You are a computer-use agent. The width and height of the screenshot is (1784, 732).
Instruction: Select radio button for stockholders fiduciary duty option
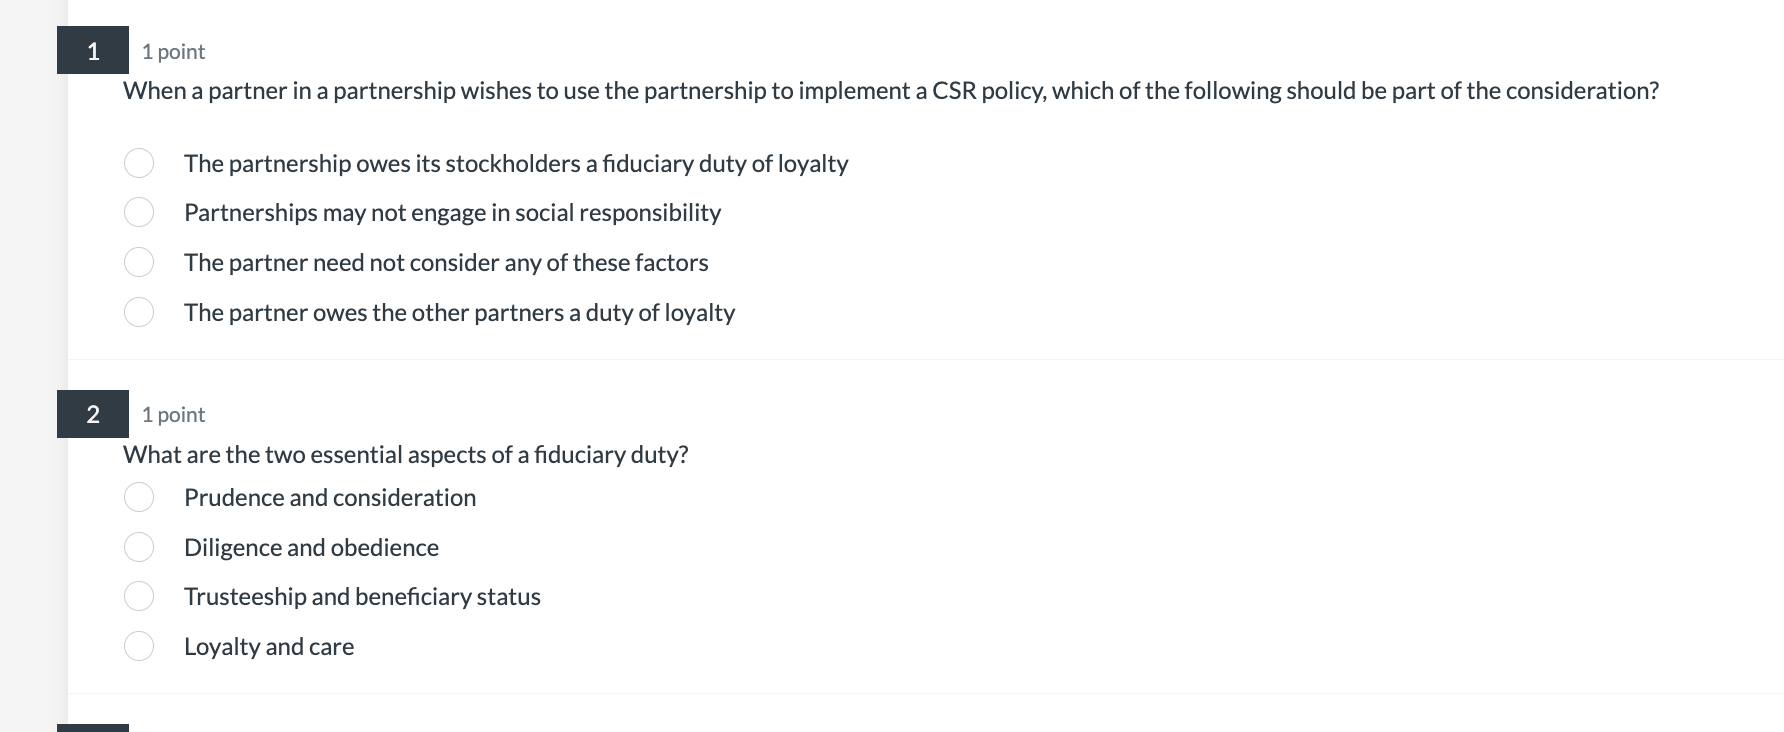click(139, 163)
